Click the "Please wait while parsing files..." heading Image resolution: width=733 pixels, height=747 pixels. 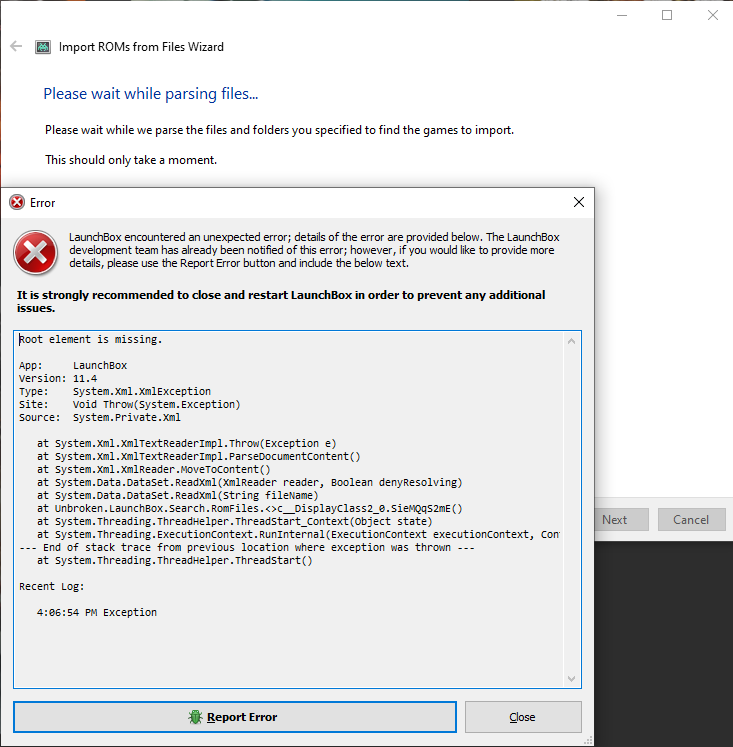point(151,93)
